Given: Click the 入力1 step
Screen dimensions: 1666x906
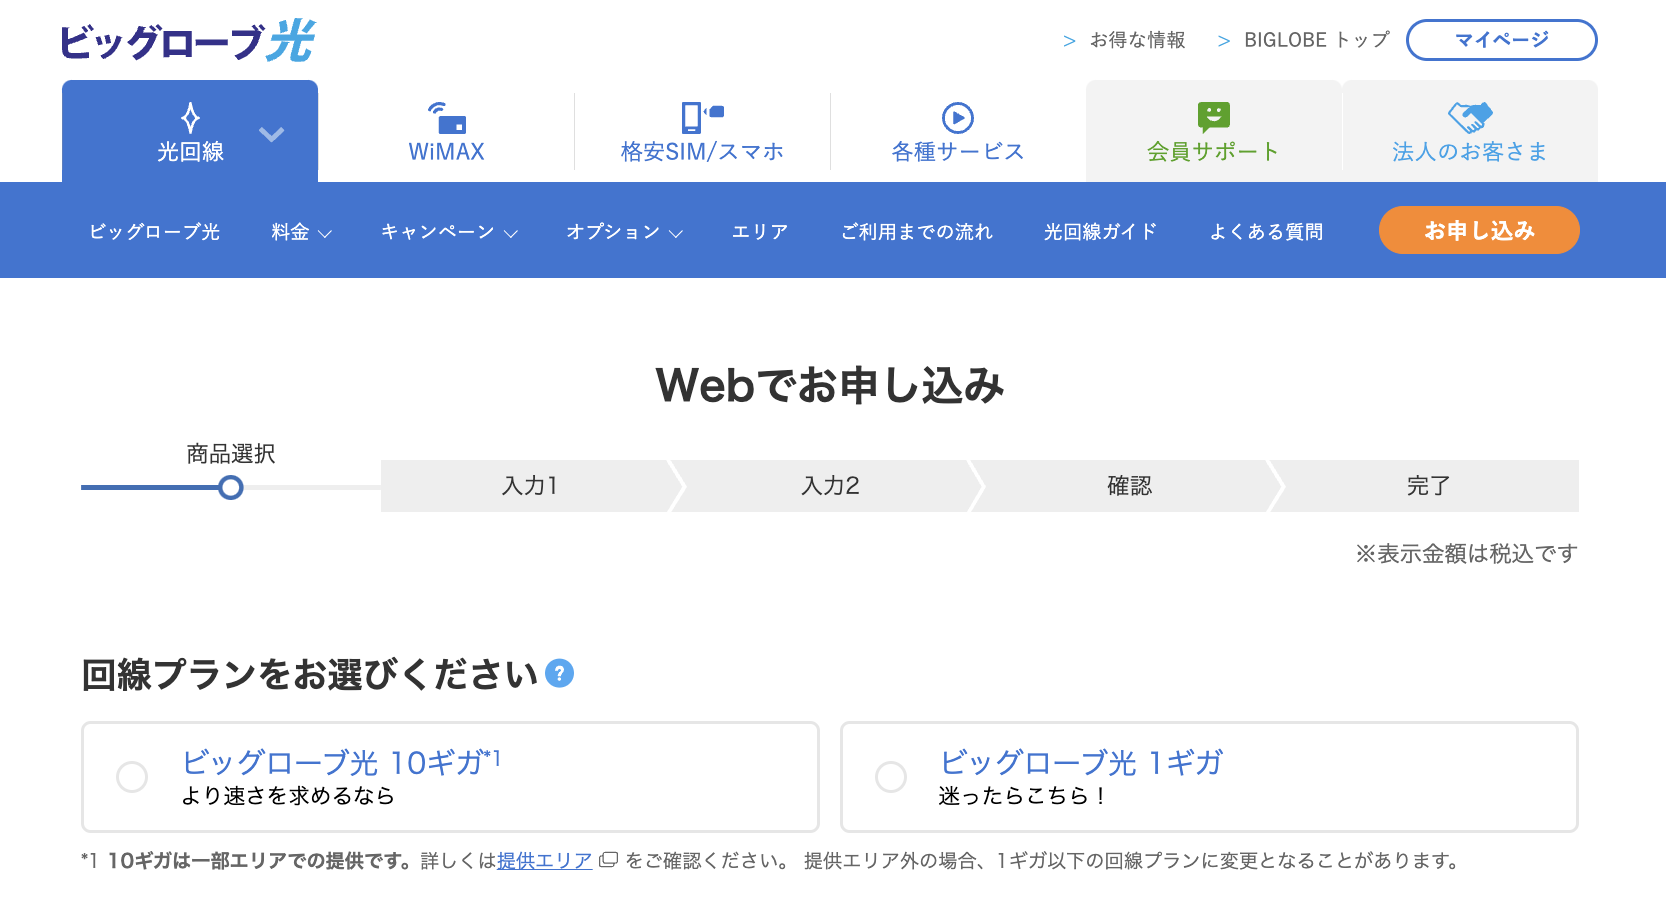Looking at the screenshot, I should click(x=530, y=486).
